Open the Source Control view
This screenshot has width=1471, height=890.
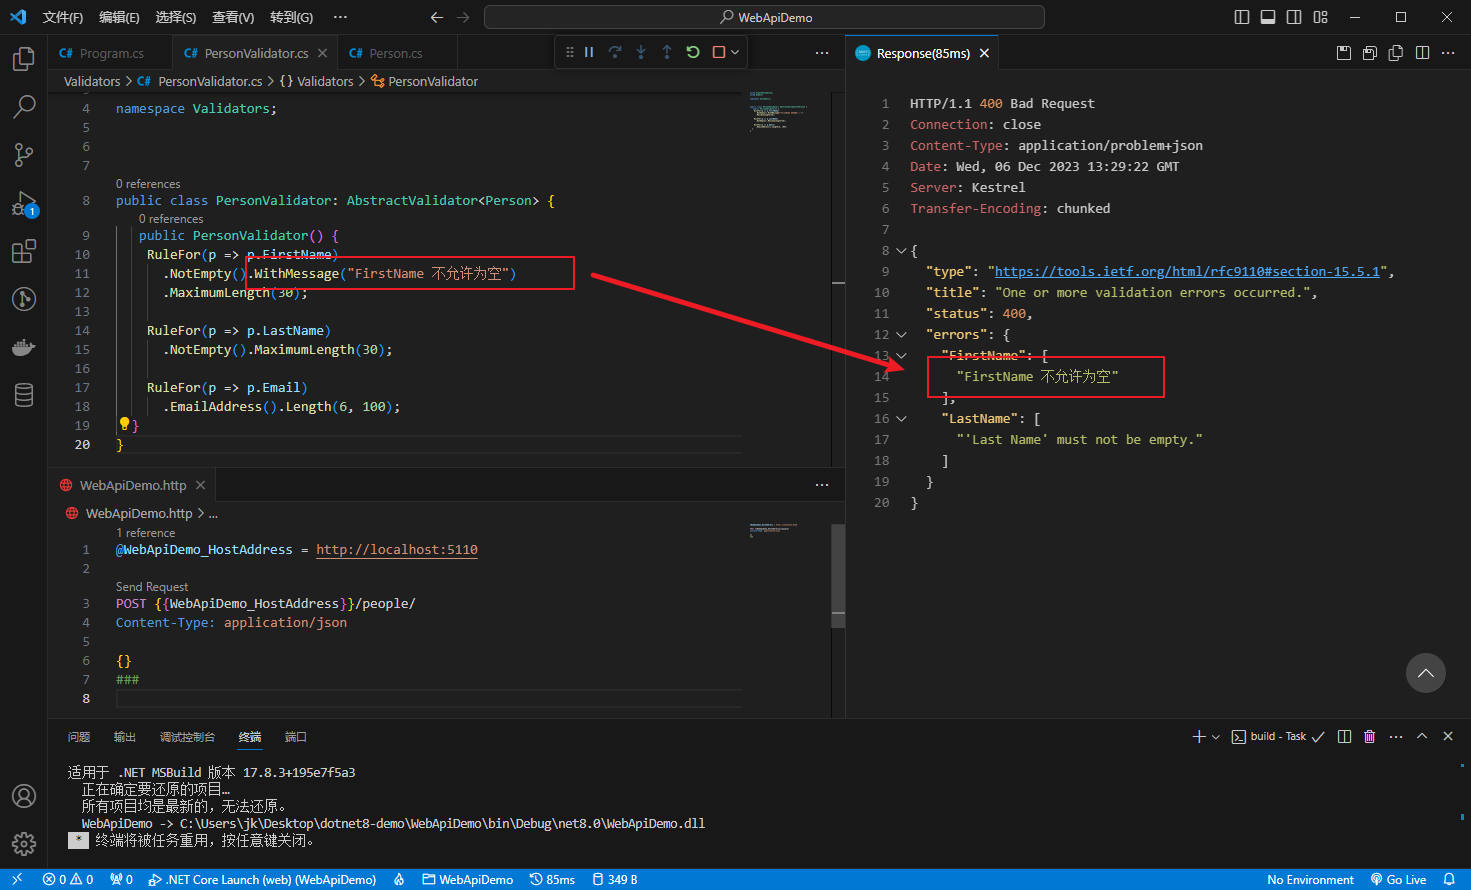click(x=24, y=155)
